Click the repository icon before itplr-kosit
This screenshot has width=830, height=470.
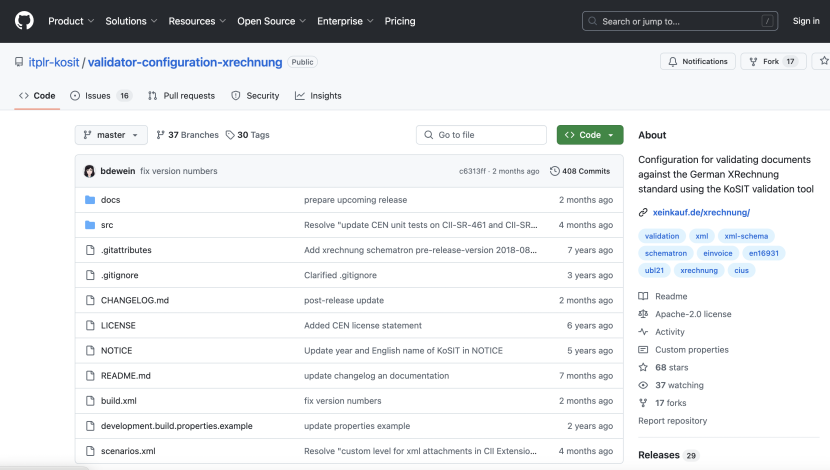tap(19, 62)
